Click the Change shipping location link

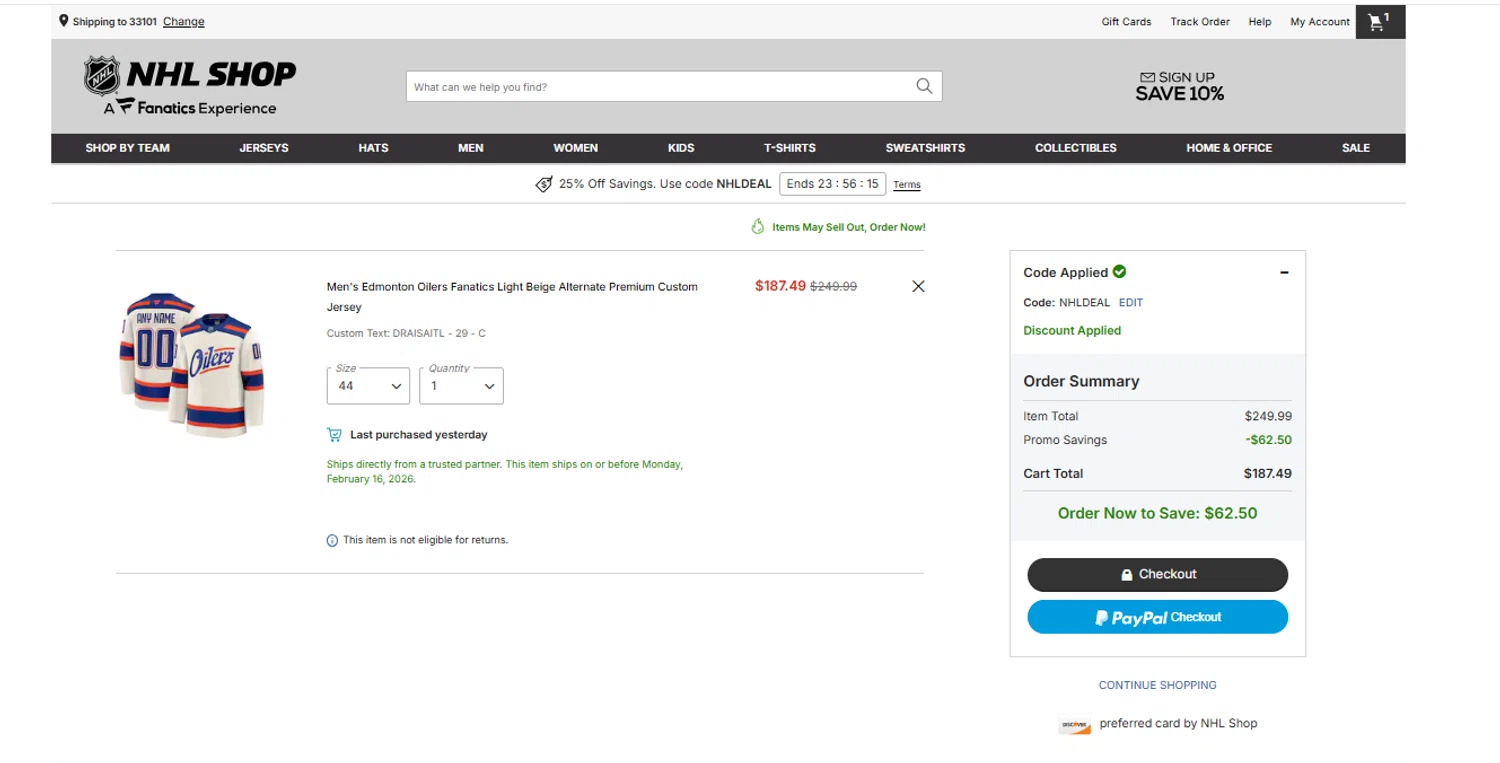tap(184, 21)
